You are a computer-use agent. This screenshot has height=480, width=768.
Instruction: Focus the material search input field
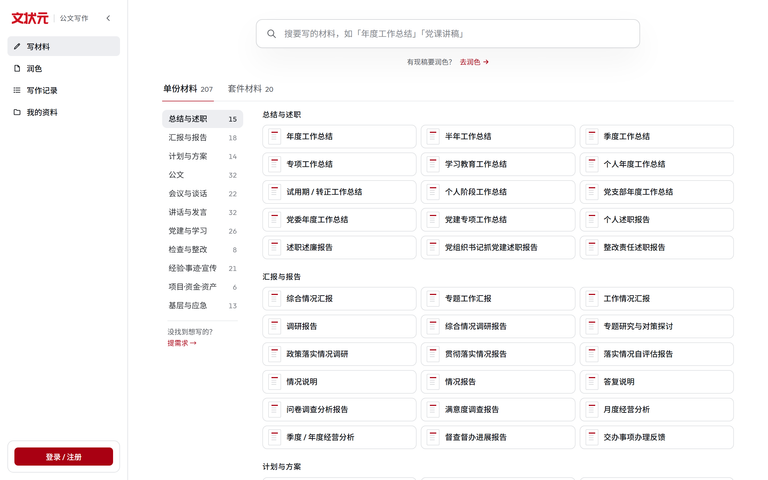point(448,34)
